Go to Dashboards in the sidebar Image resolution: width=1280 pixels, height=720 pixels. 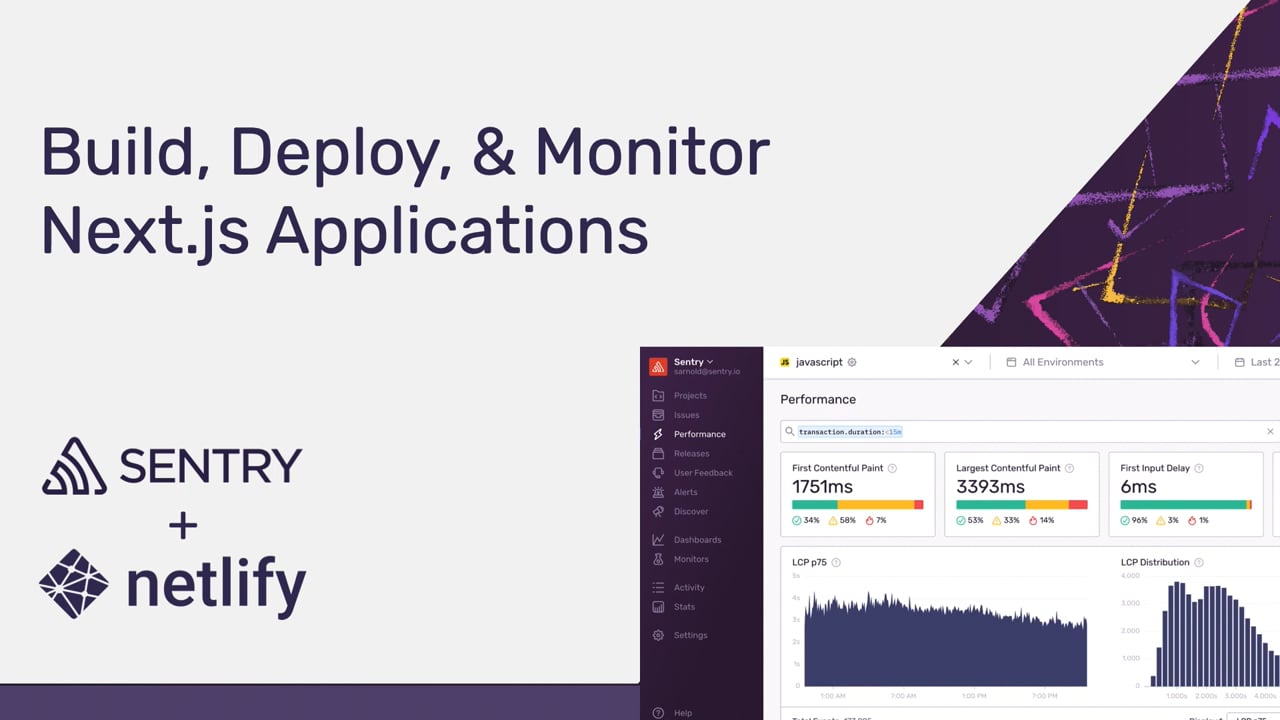click(x=697, y=540)
